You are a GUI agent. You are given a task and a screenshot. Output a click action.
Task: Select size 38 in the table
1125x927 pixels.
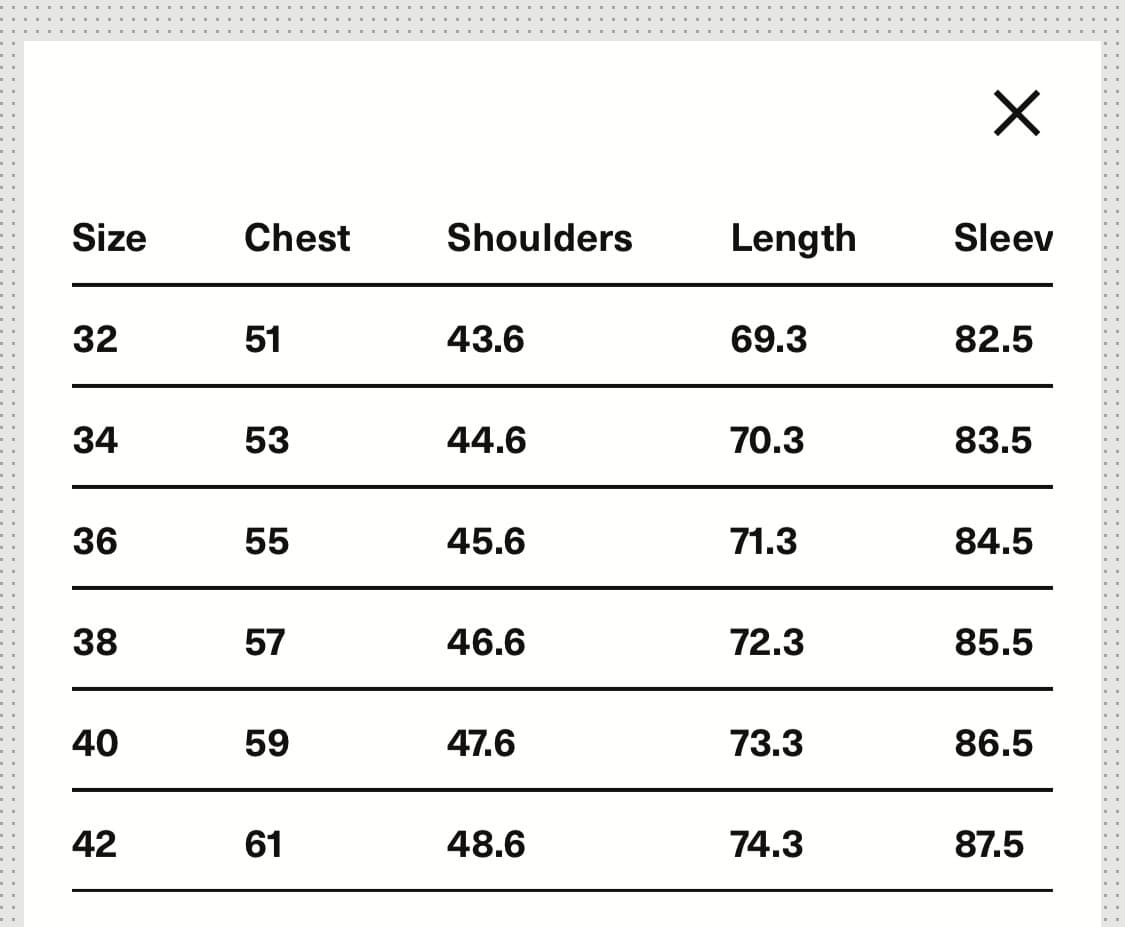[95, 642]
